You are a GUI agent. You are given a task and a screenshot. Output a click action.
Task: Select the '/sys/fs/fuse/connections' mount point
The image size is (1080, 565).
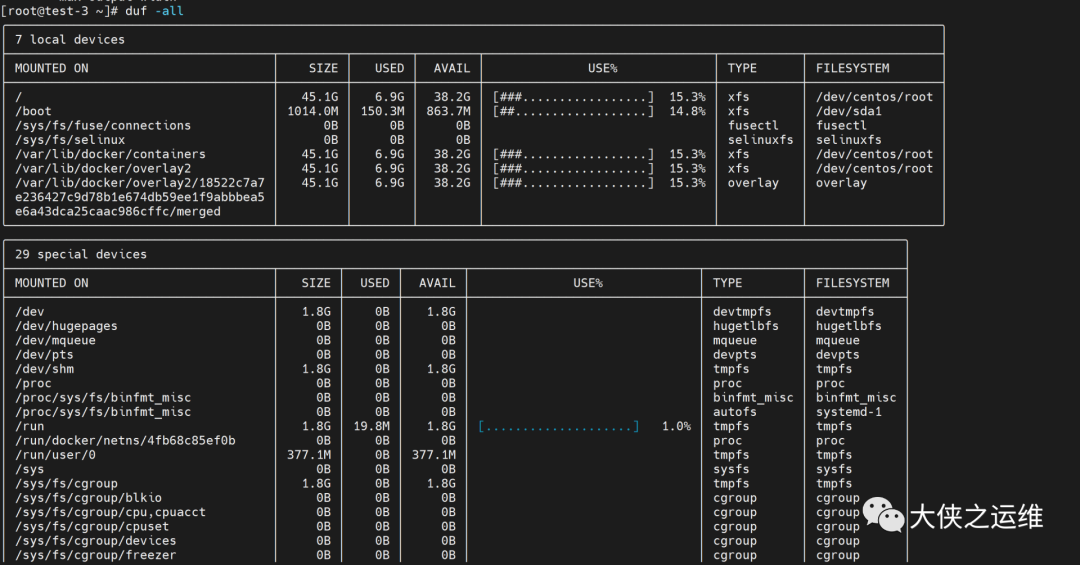point(103,125)
